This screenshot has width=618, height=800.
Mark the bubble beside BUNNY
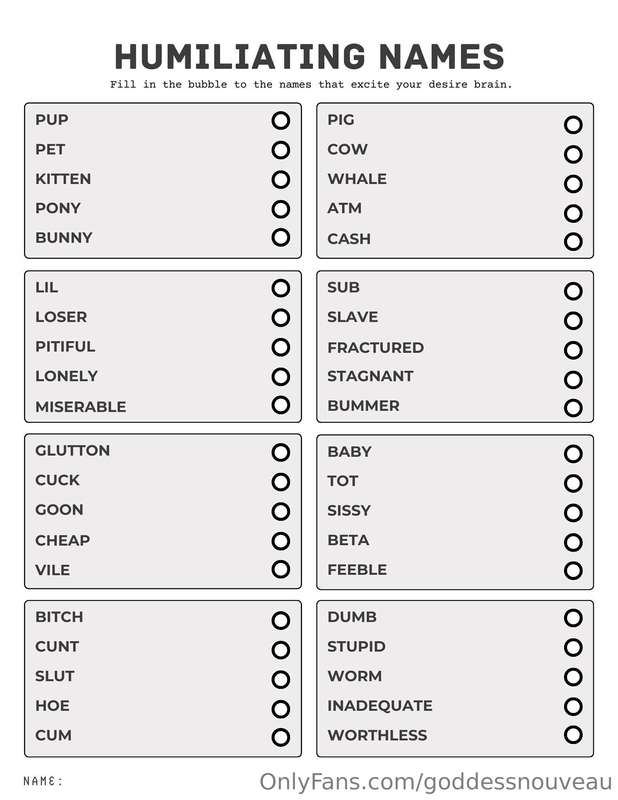pyautogui.click(x=281, y=237)
